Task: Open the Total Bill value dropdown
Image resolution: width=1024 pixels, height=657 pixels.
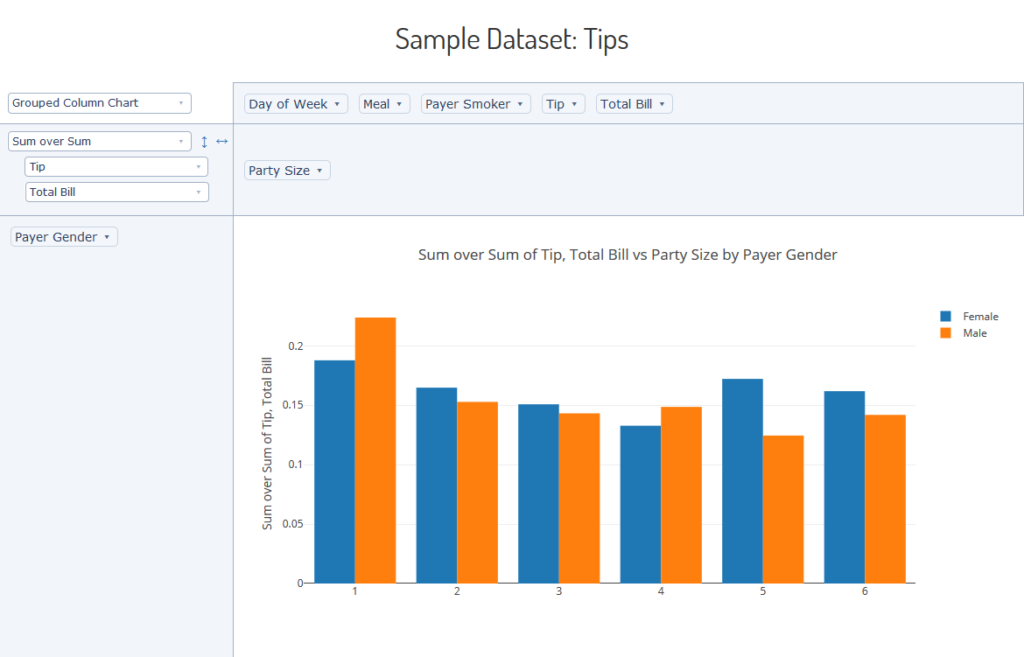Action: 117,192
